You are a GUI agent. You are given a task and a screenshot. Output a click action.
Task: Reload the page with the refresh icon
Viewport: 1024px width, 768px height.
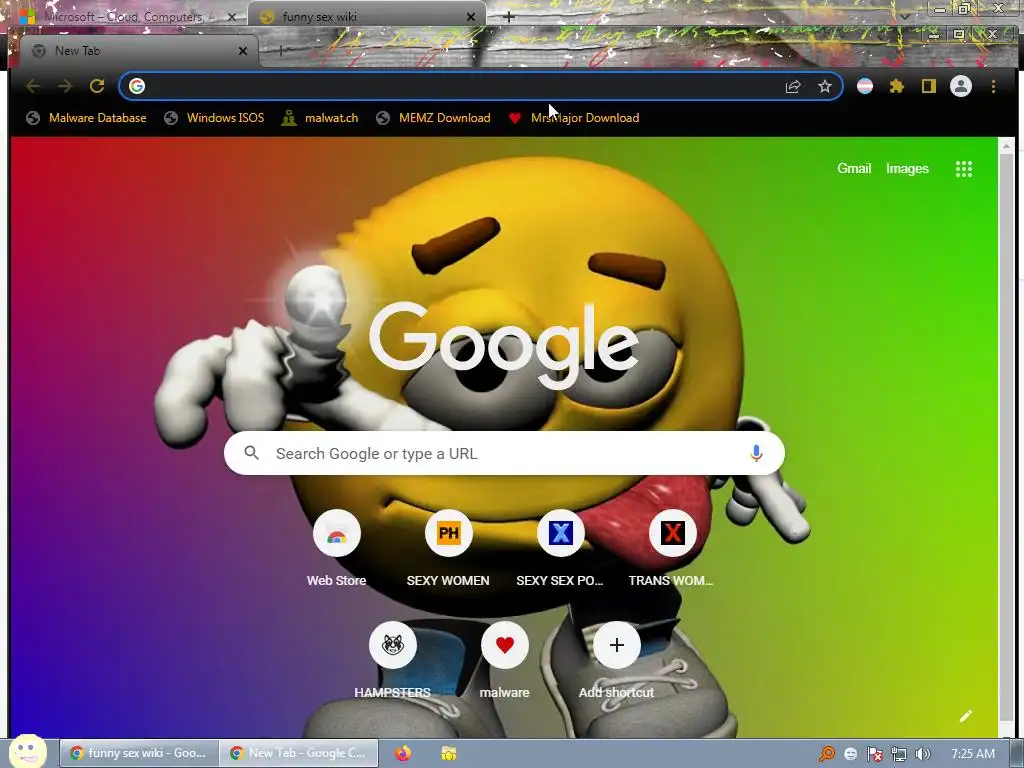click(97, 86)
